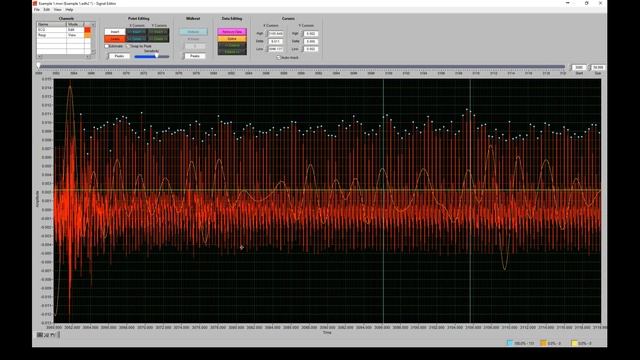Click the X Cursors Low value field

pyautogui.click(x=276, y=49)
